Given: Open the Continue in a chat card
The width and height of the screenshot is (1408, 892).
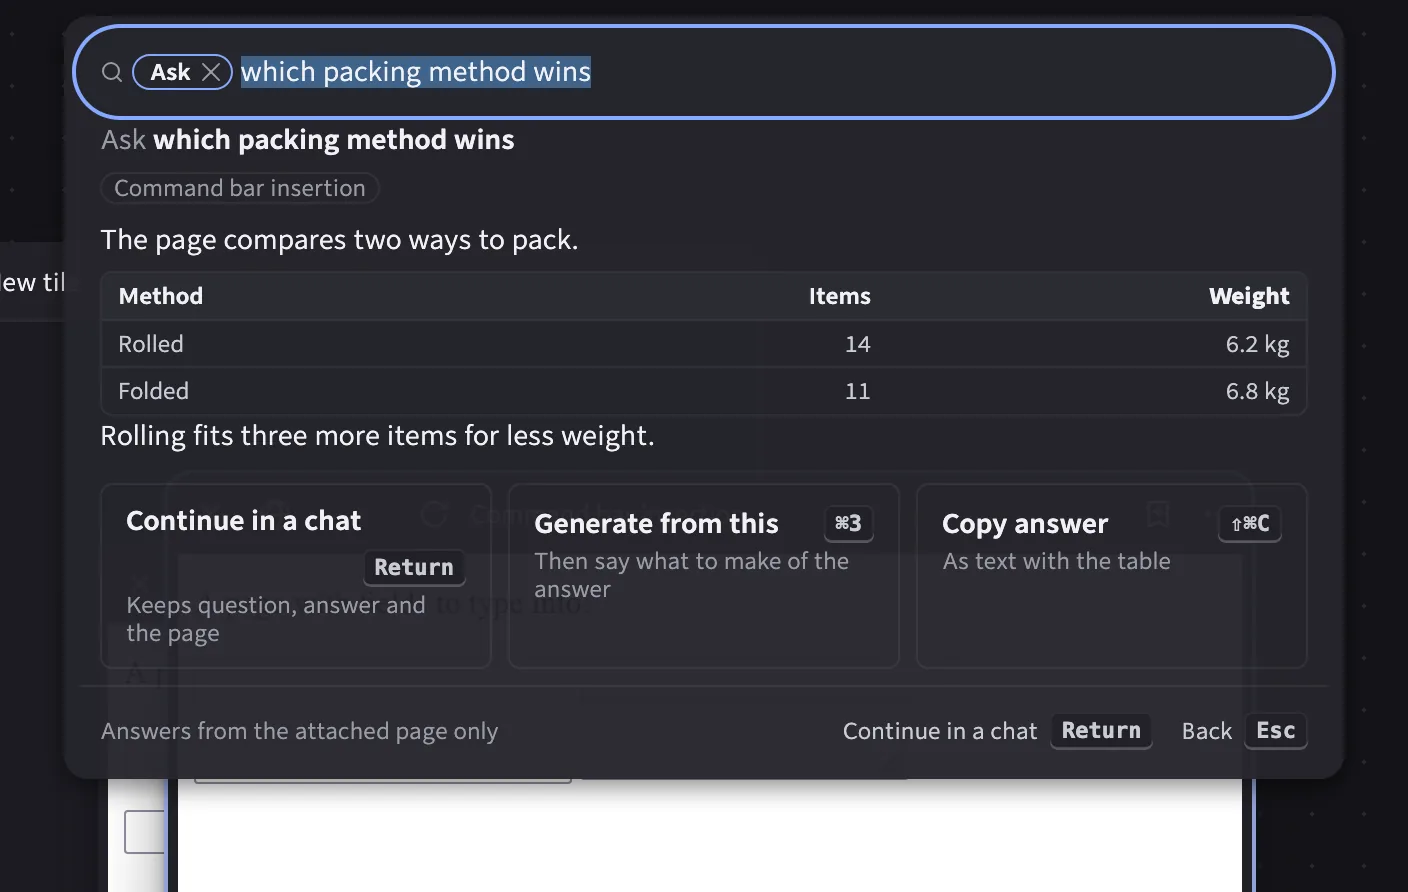Looking at the screenshot, I should click(296, 576).
